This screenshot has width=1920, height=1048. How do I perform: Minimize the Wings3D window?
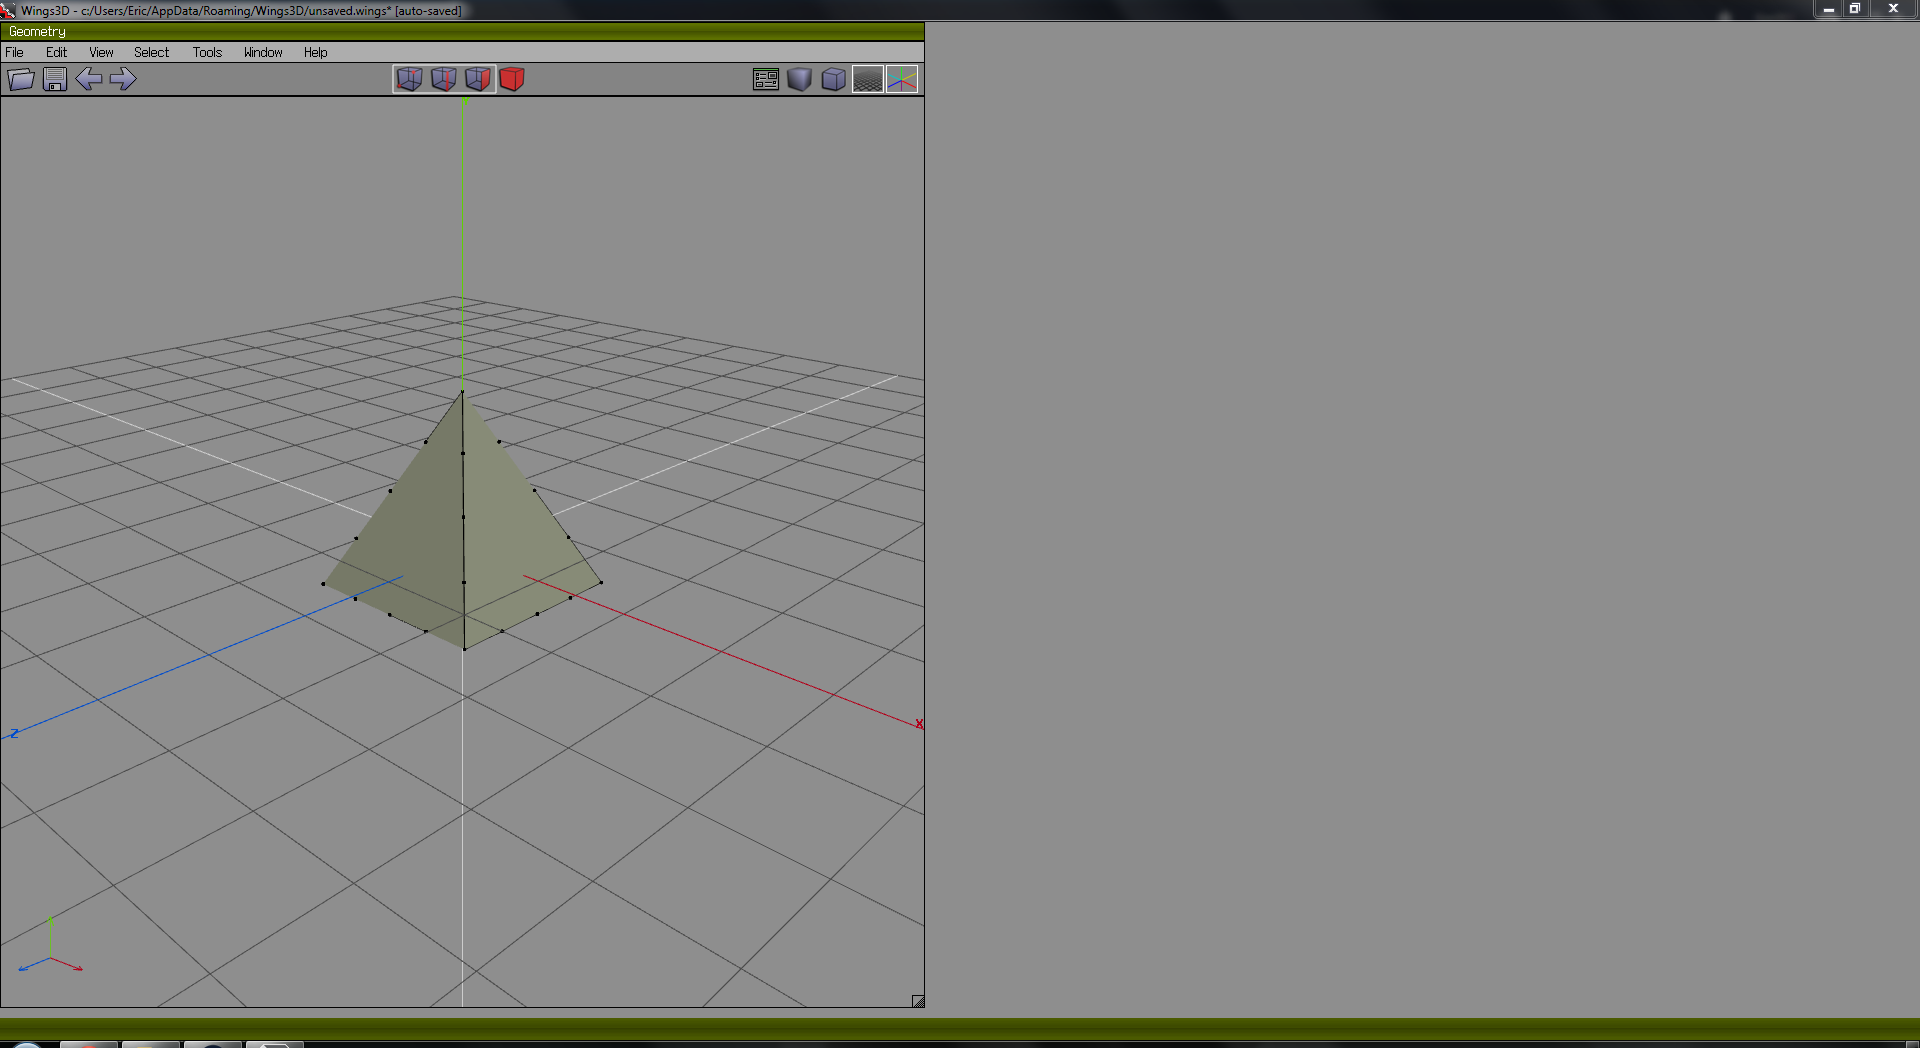click(1828, 9)
